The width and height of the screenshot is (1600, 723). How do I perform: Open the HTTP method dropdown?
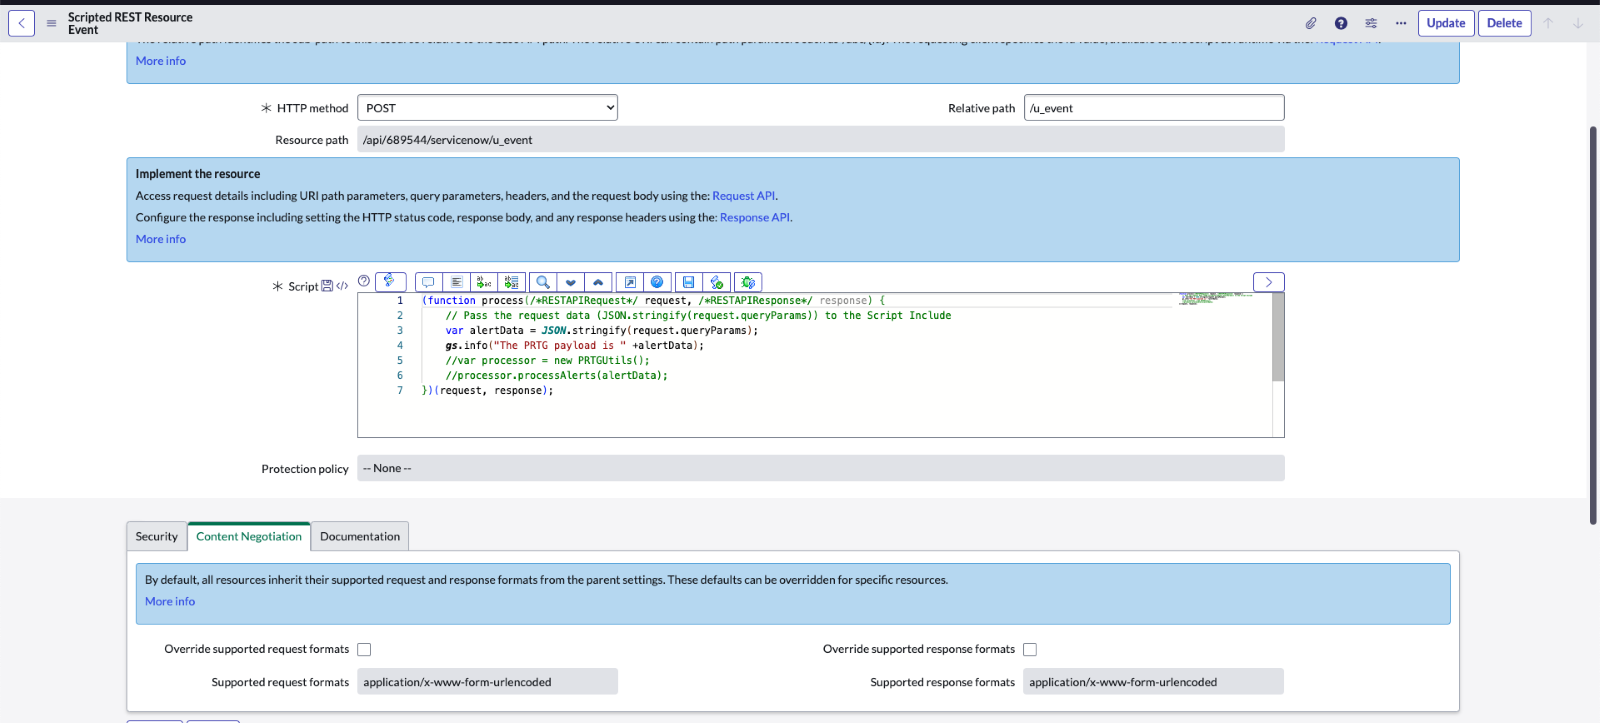(x=487, y=108)
